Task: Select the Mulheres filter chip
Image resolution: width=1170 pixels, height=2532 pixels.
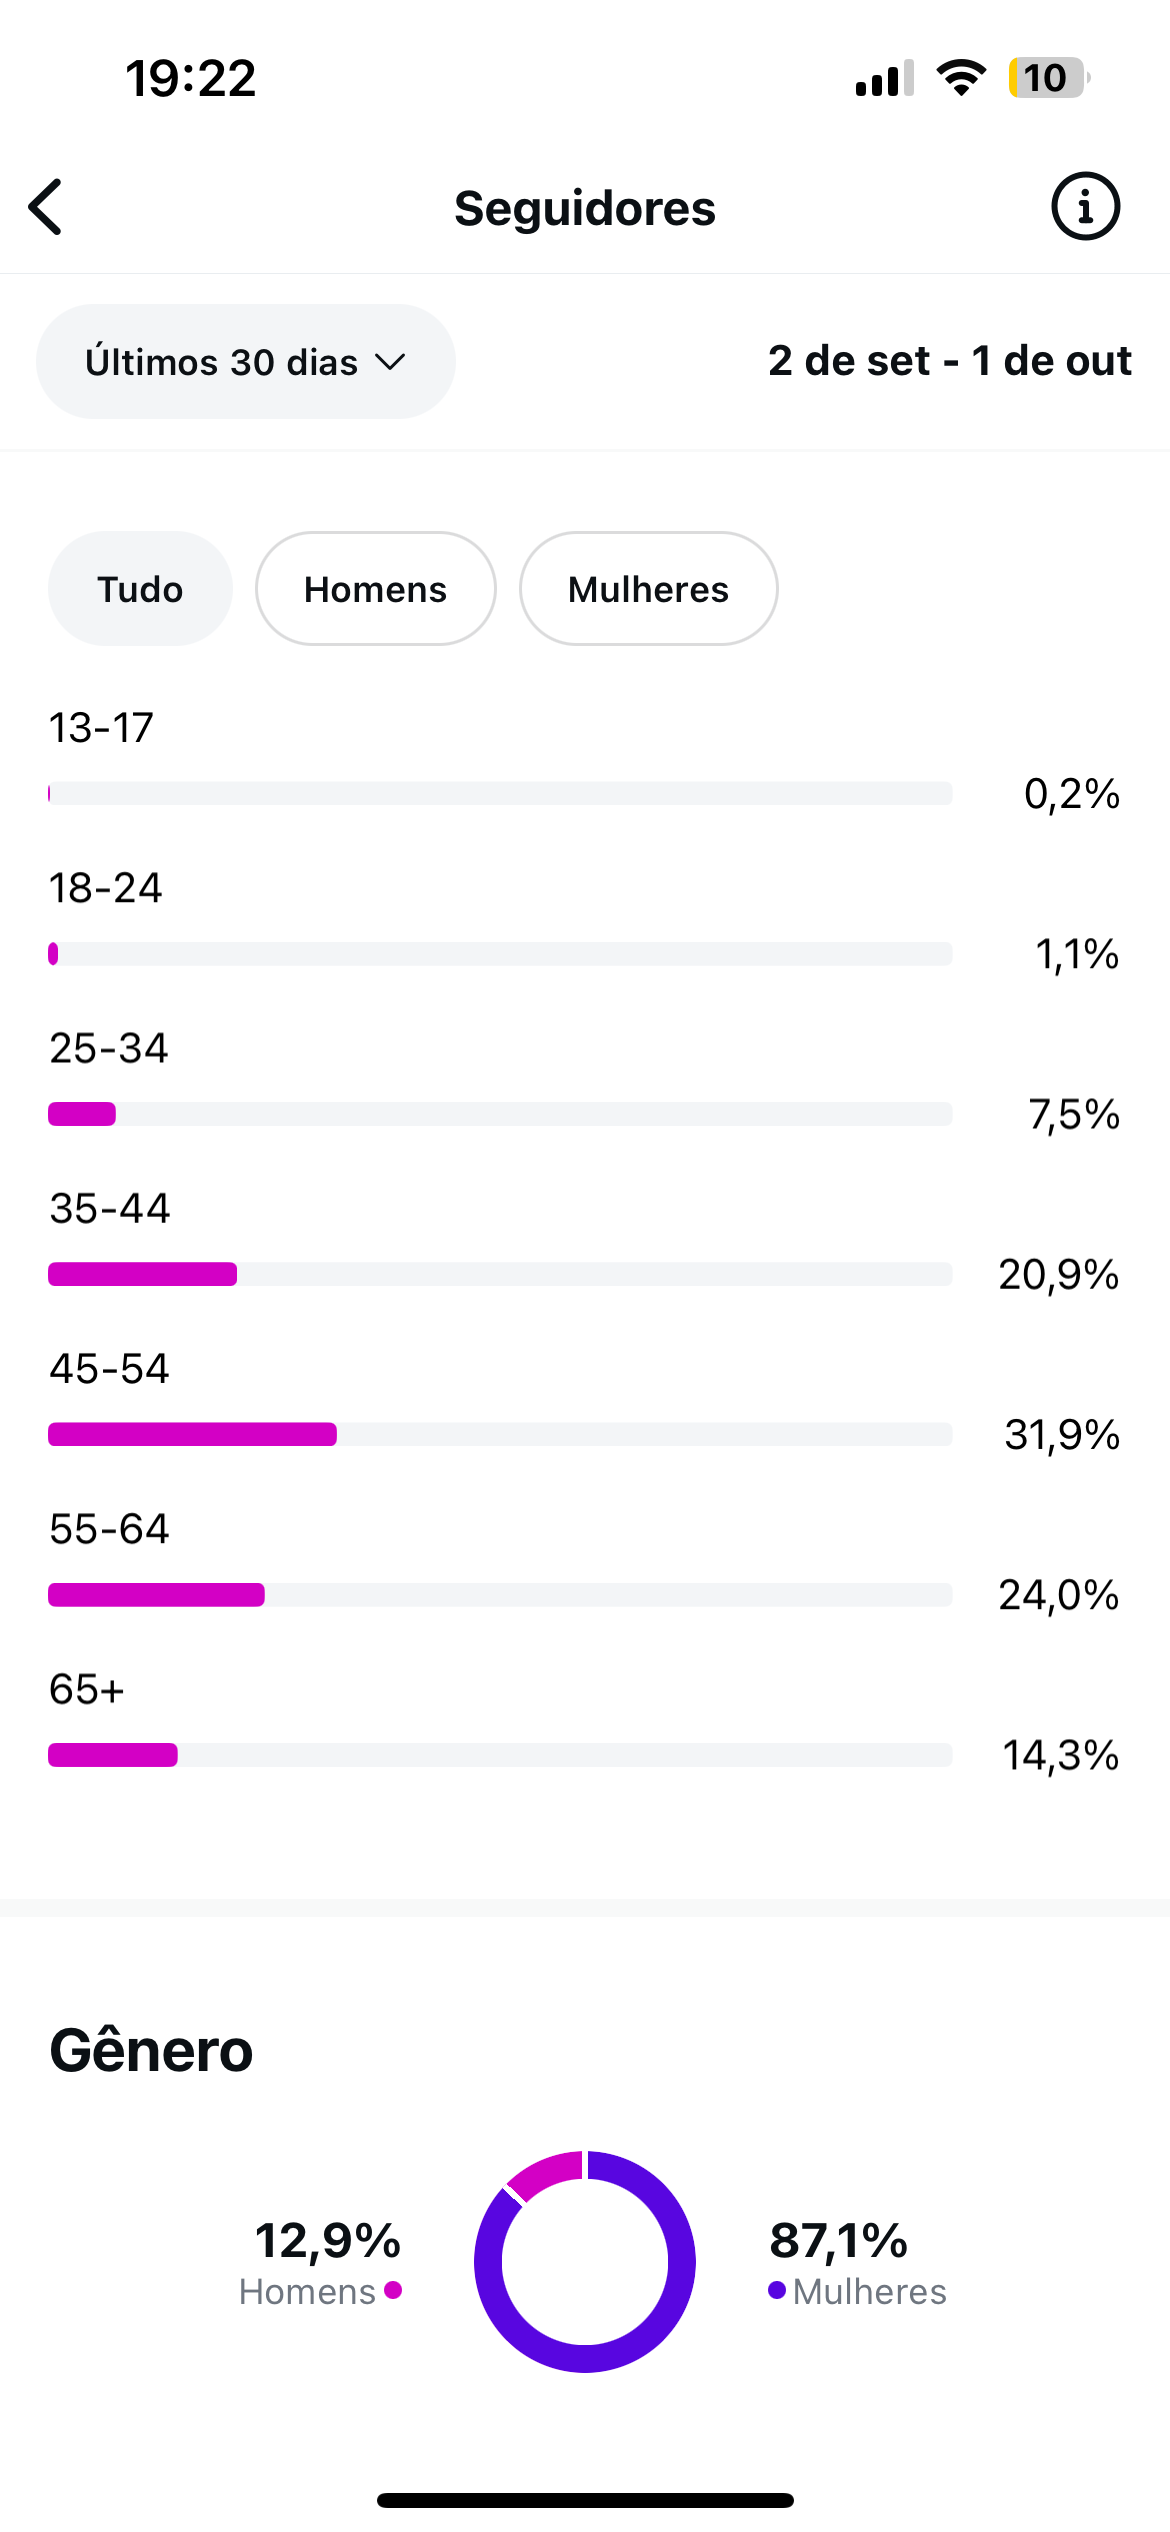Action: coord(648,589)
